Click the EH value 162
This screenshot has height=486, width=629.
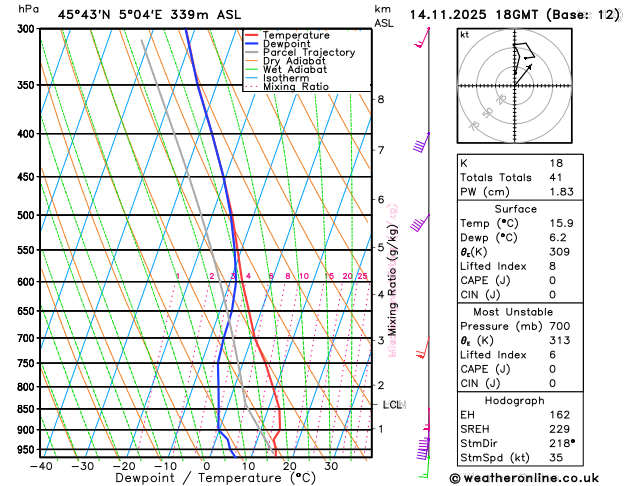(560, 415)
